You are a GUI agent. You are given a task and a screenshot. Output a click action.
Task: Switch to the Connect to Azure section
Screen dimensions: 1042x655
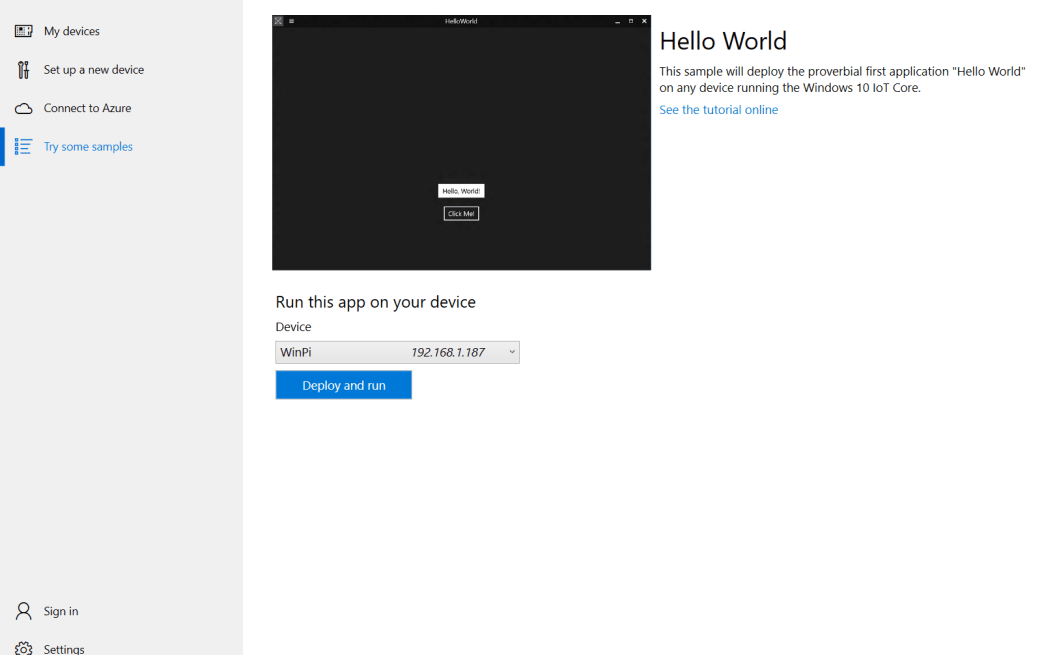[86, 108]
